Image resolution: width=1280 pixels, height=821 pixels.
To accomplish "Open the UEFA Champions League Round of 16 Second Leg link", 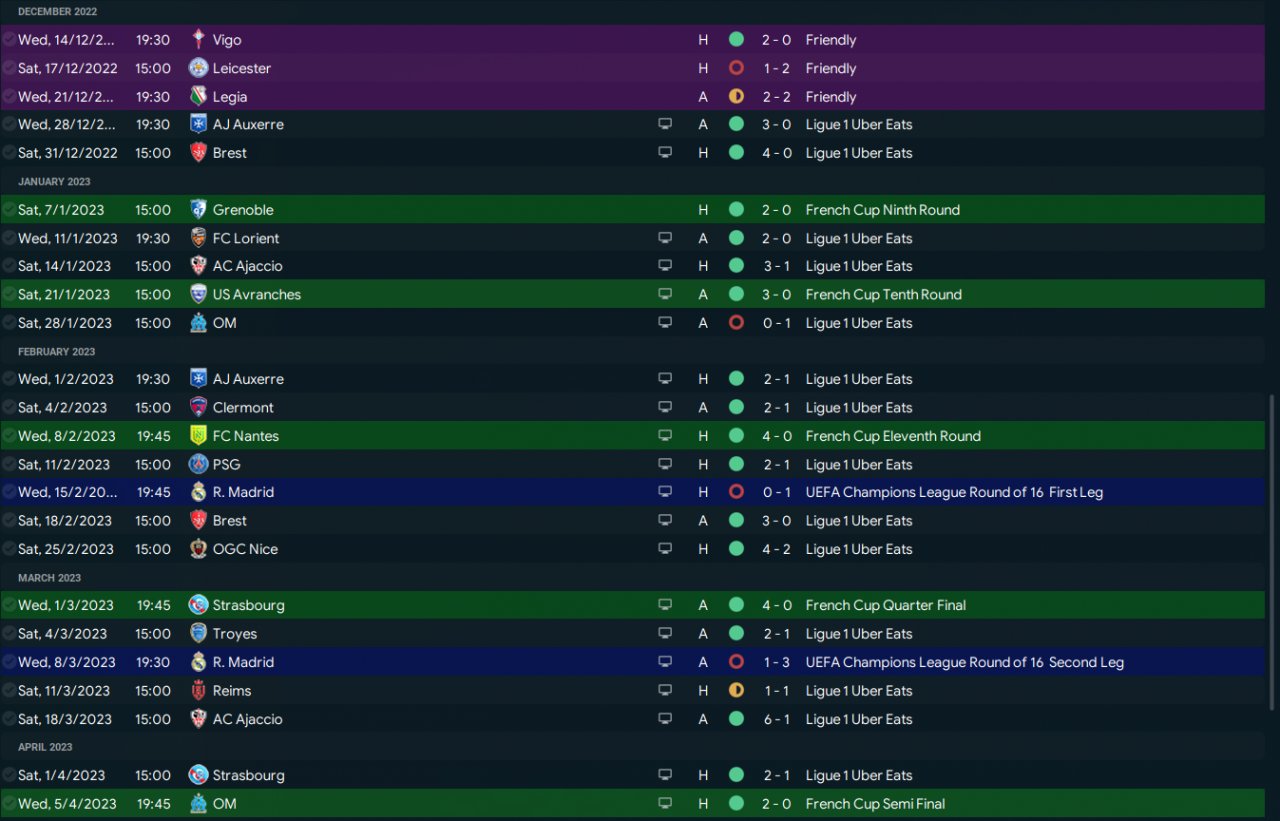I will (964, 662).
